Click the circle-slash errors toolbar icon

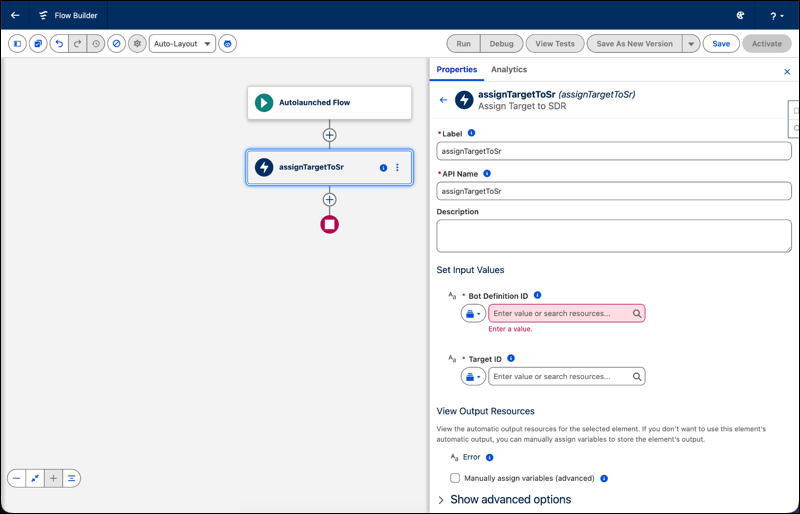[116, 44]
